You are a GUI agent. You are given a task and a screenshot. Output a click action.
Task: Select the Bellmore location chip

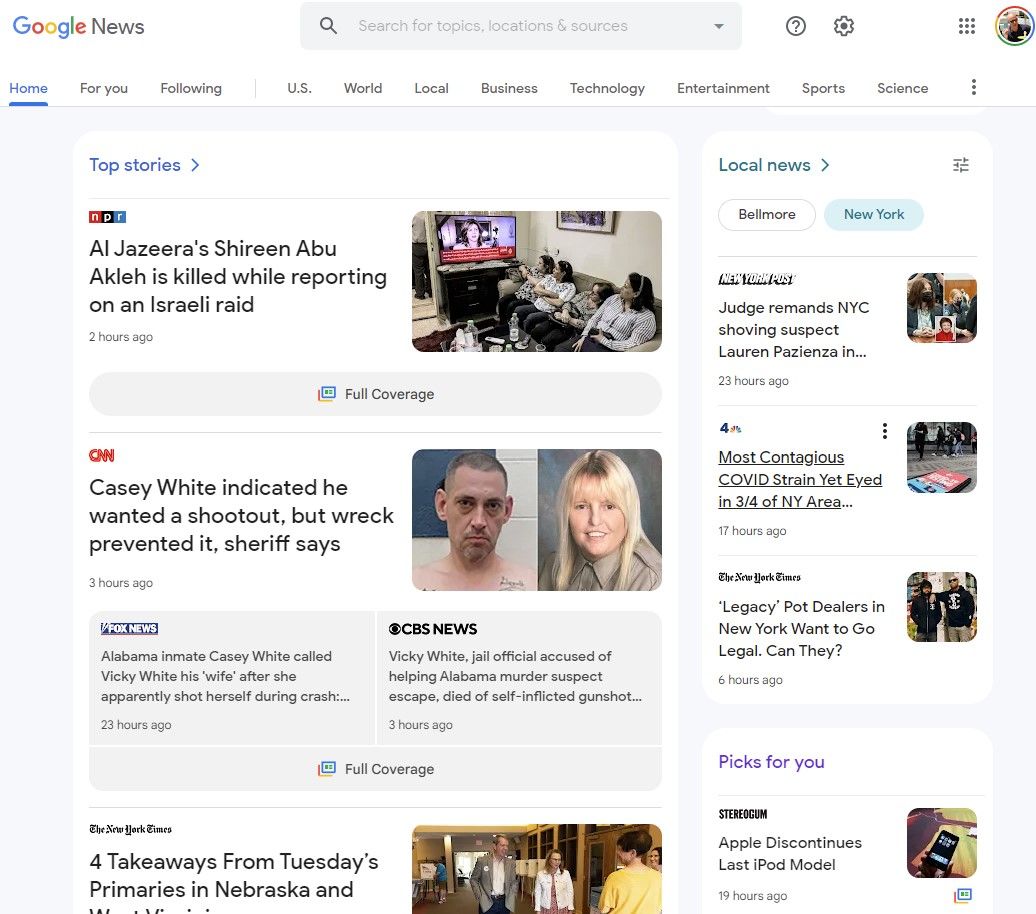point(766,214)
